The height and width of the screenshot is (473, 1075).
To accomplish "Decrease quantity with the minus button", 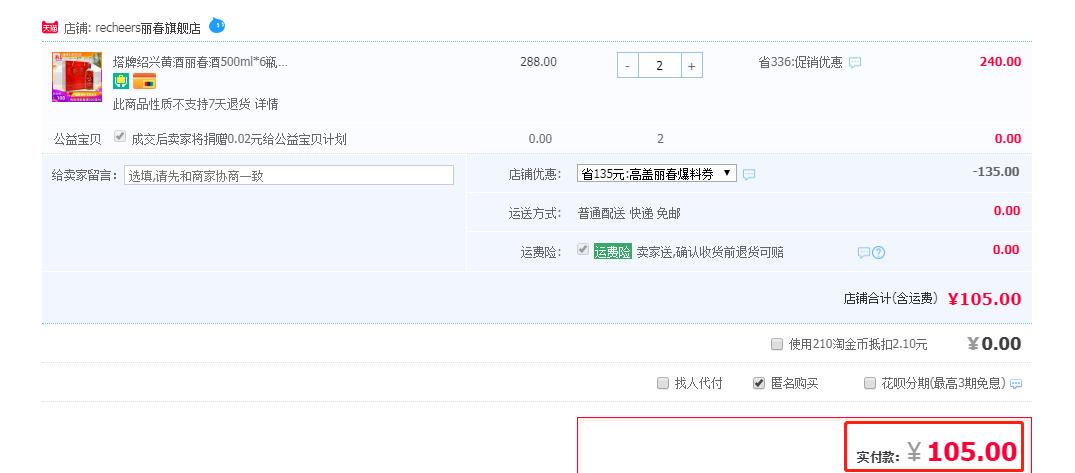I will coord(628,66).
